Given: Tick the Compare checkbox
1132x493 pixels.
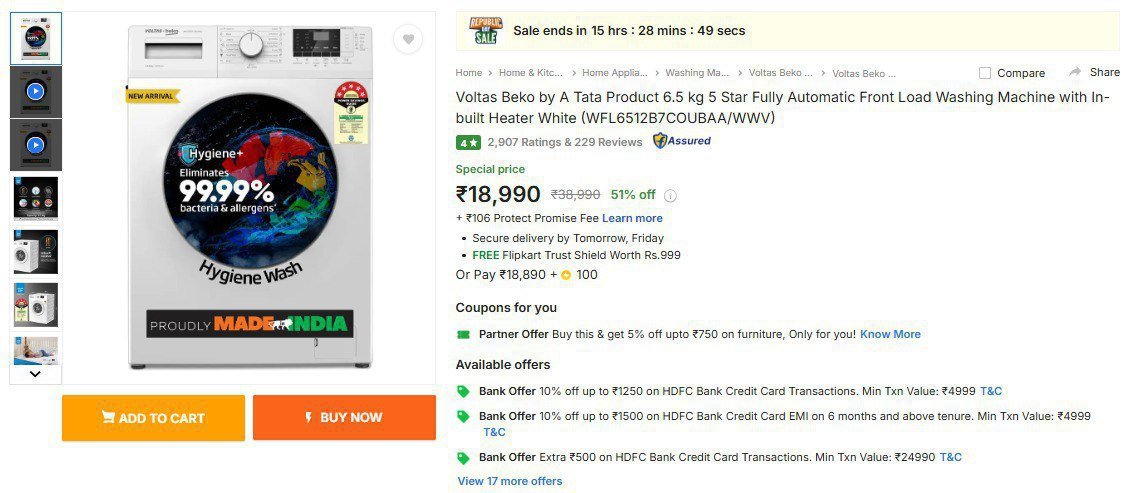Looking at the screenshot, I should [x=985, y=73].
